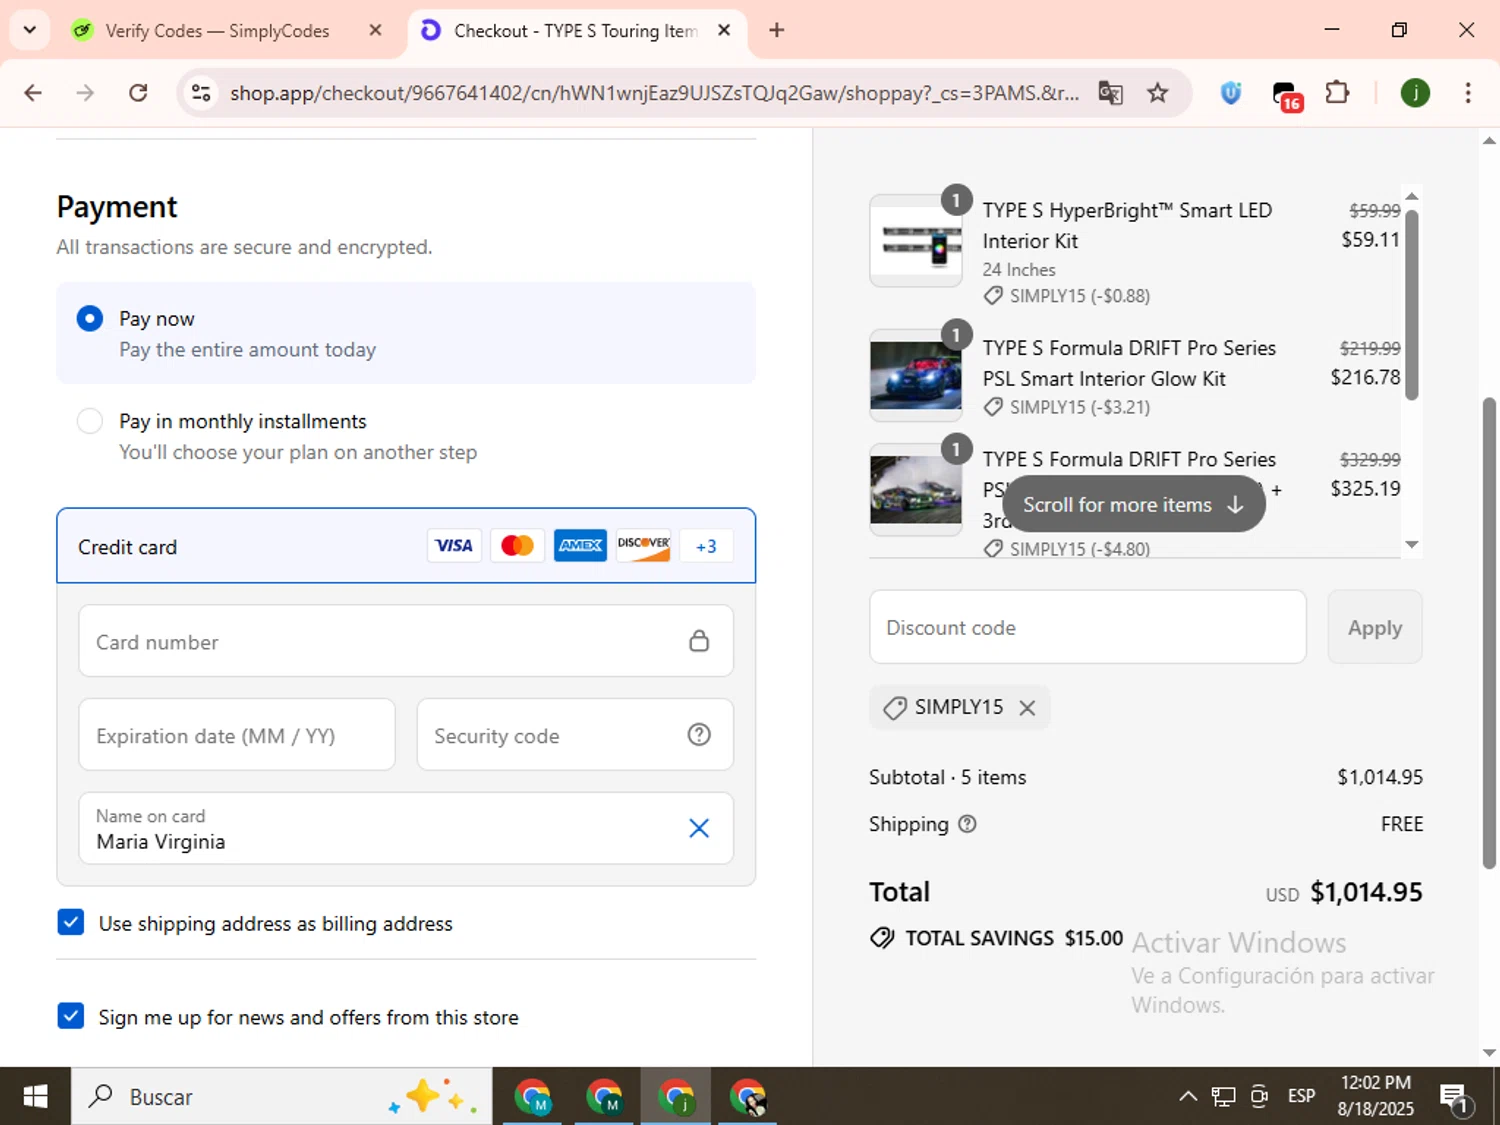Click the browser forward arrow
Viewport: 1500px width, 1125px height.
[x=86, y=93]
